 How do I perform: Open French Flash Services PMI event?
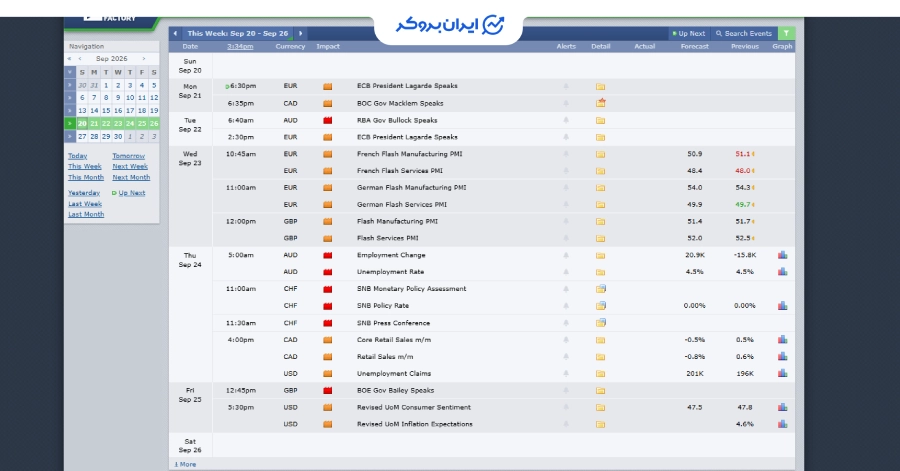pos(399,170)
